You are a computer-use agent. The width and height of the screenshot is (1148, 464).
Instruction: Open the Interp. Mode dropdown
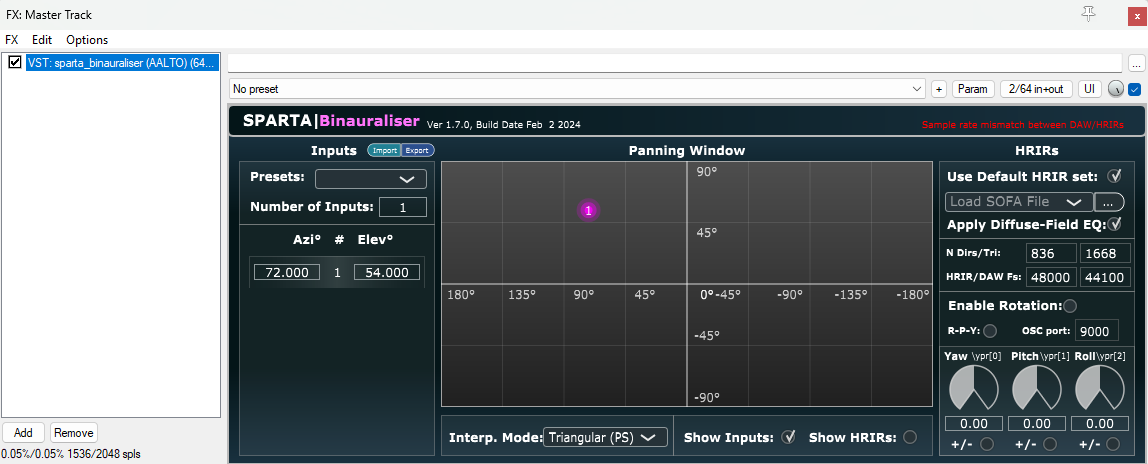[x=605, y=437]
